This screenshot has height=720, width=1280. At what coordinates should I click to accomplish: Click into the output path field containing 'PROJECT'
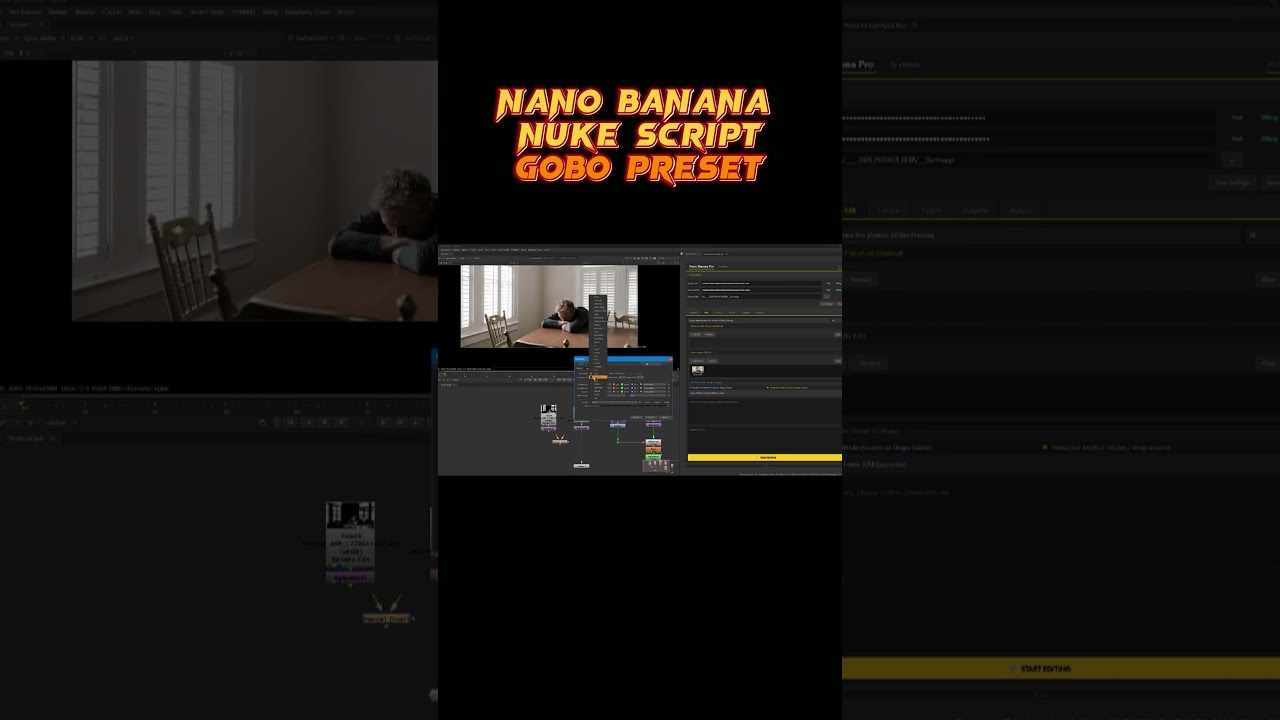click(x=1030, y=160)
